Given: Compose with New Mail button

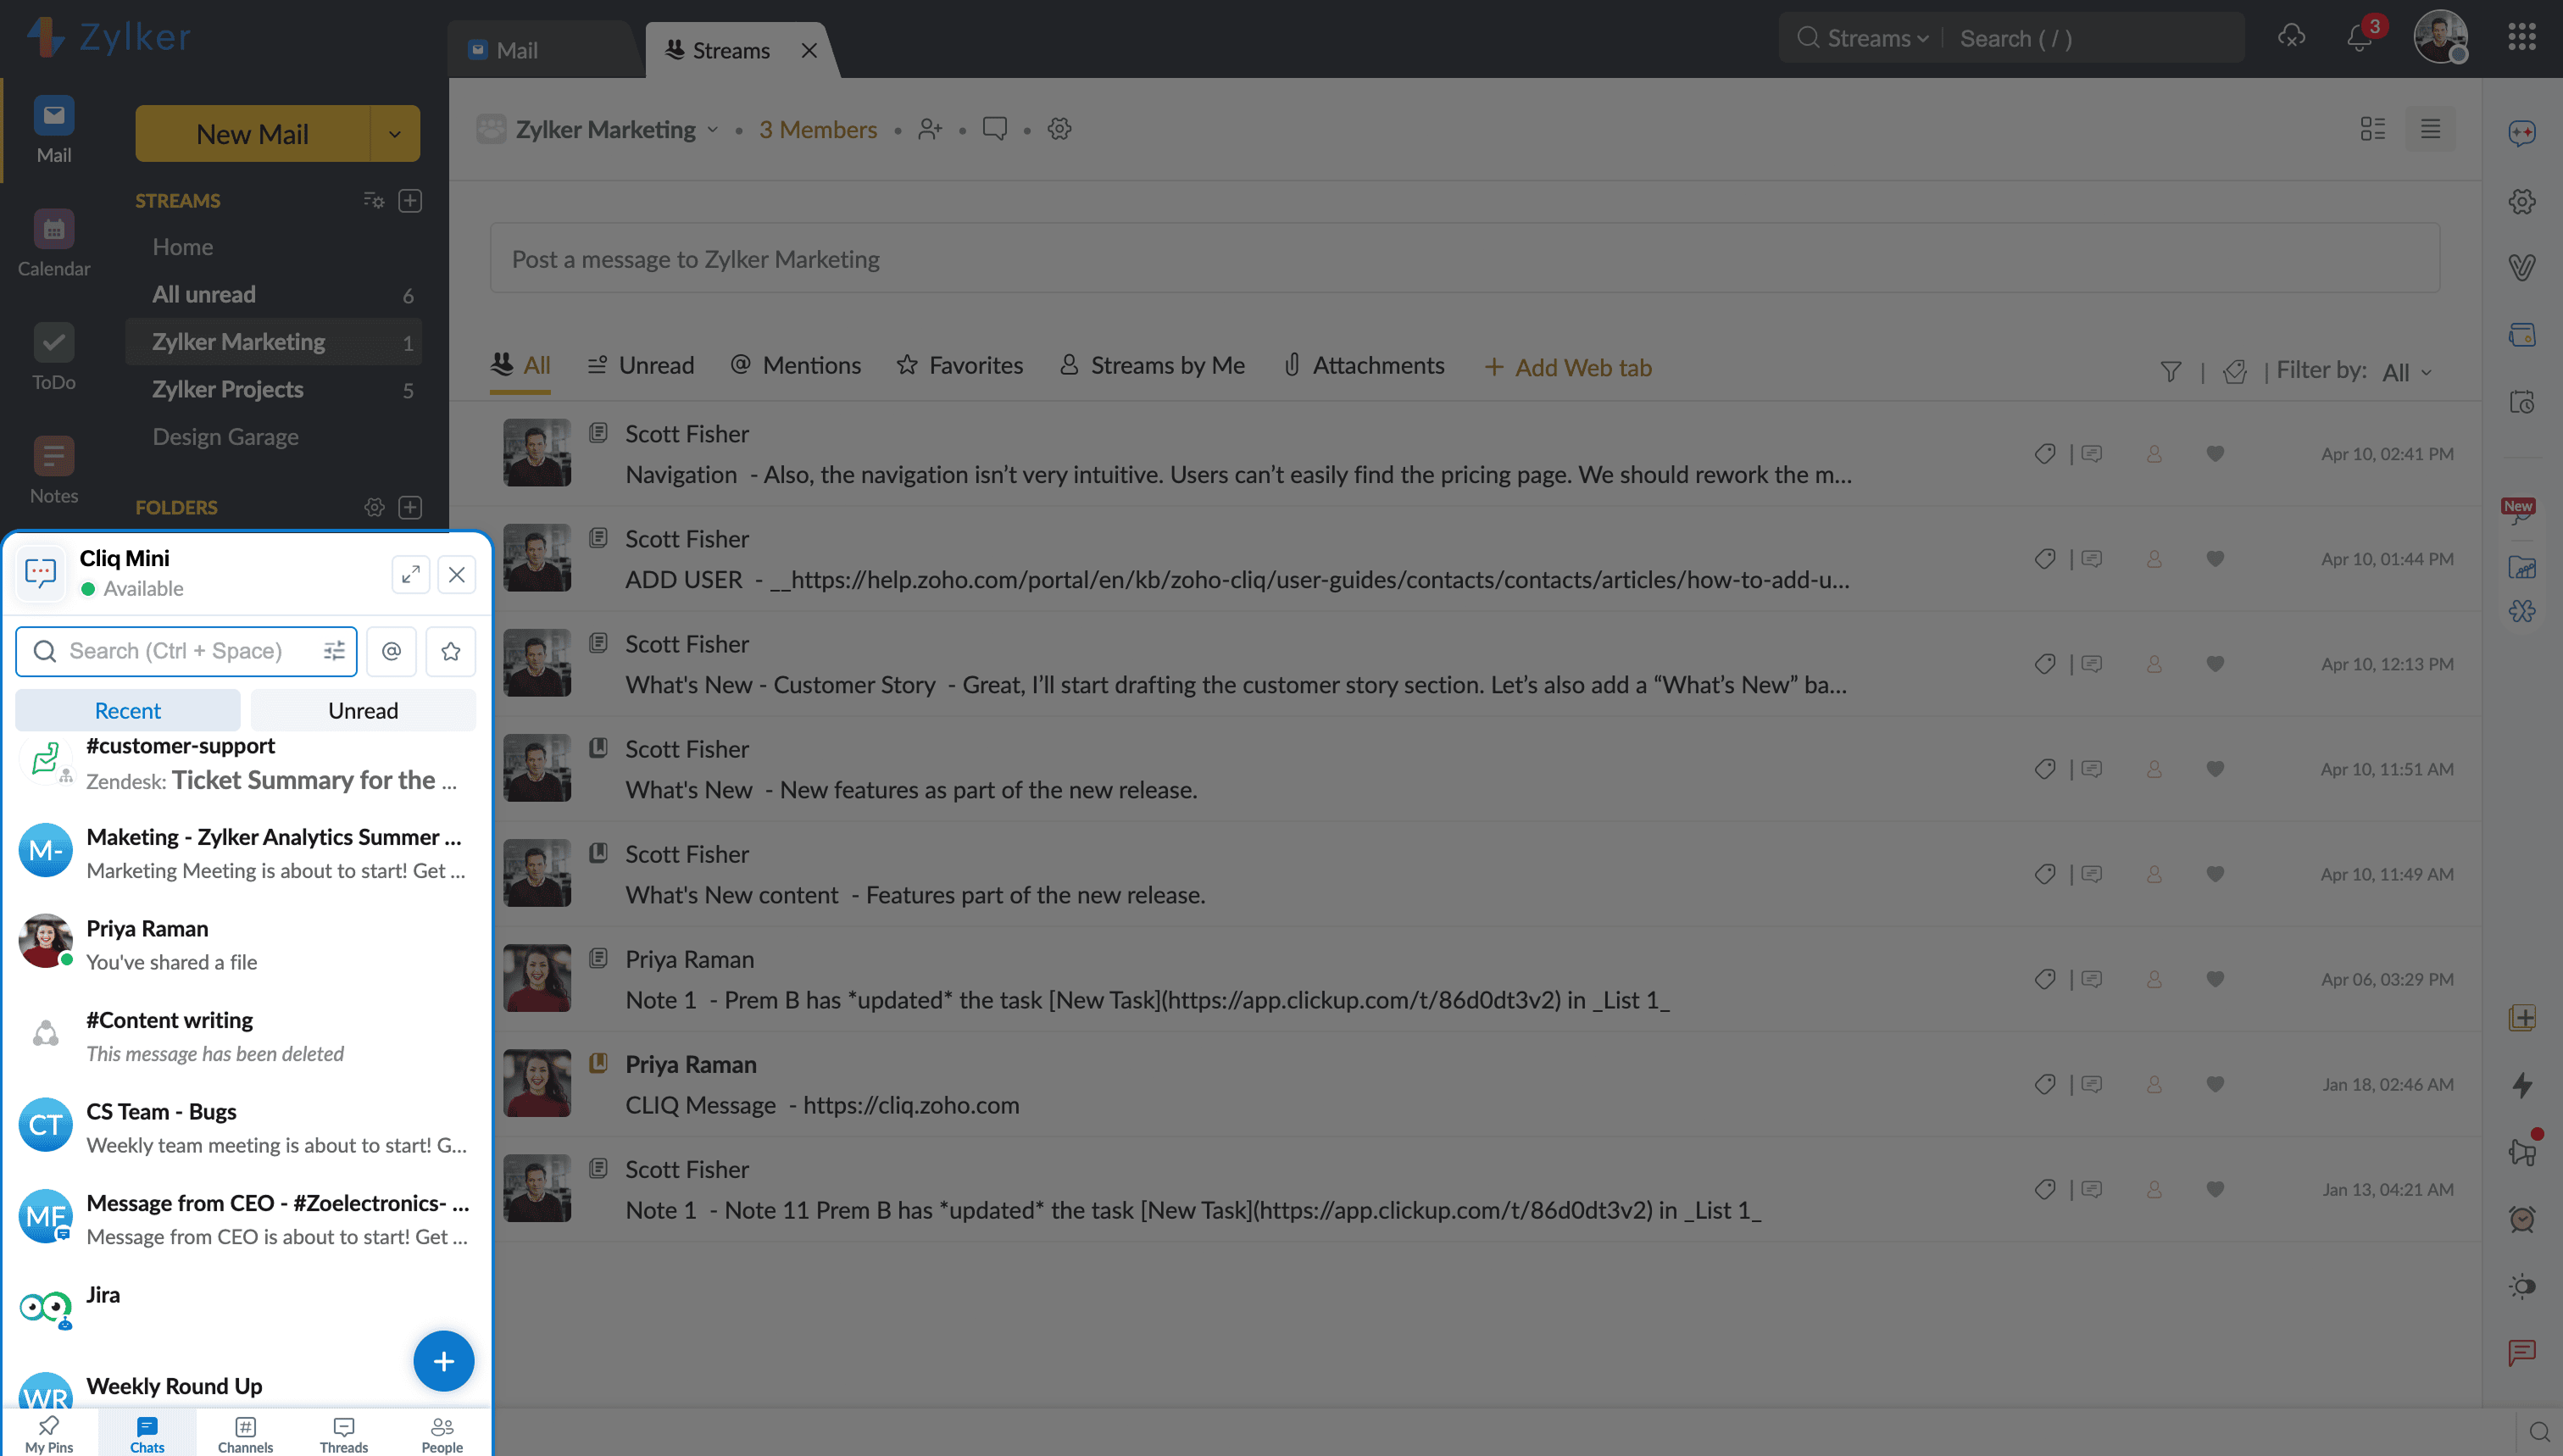Looking at the screenshot, I should (253, 134).
